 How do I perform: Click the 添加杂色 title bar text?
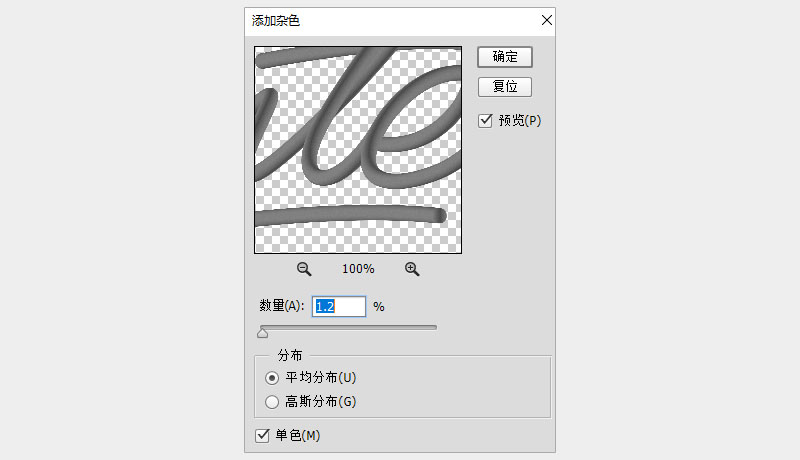[x=275, y=20]
